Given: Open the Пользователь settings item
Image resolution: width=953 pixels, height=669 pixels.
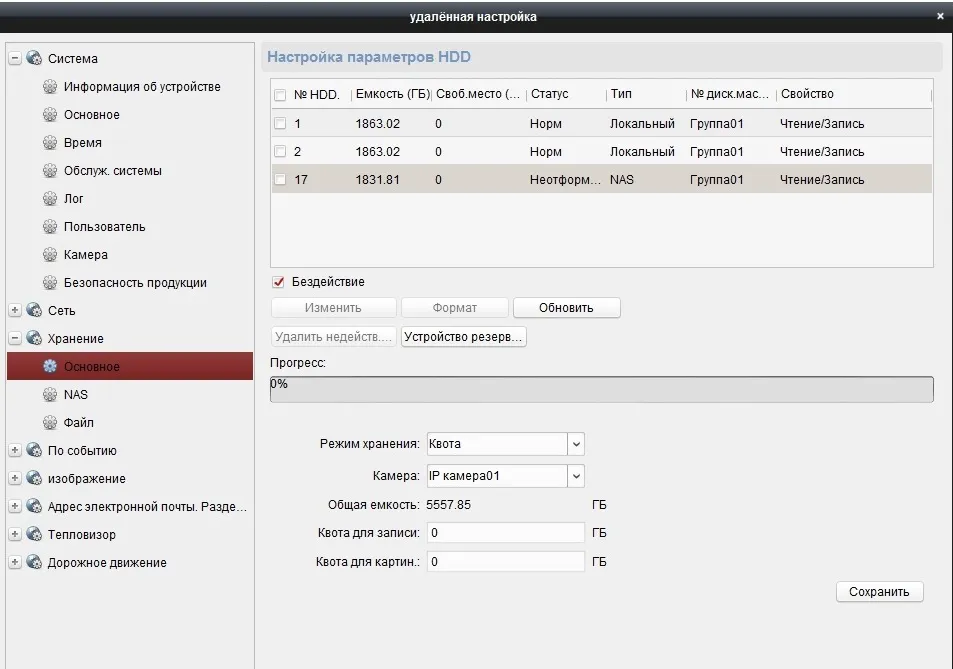Looking at the screenshot, I should (x=104, y=227).
